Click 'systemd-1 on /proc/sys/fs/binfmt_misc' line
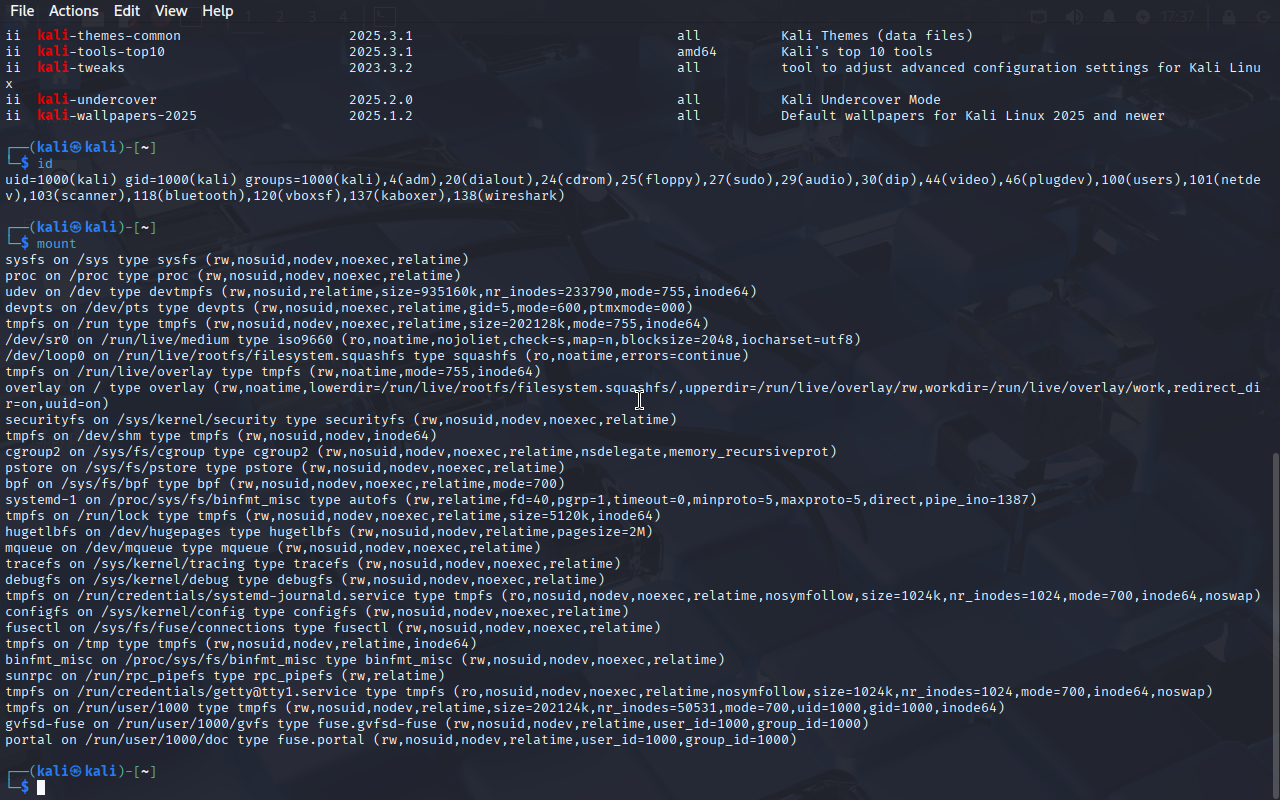The width and height of the screenshot is (1280, 800). pos(521,500)
